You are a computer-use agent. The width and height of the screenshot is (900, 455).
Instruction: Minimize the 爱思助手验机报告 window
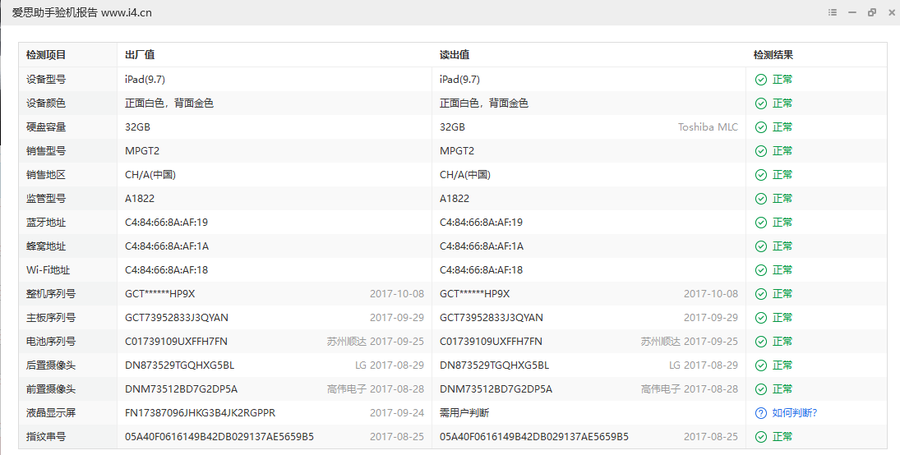852,12
